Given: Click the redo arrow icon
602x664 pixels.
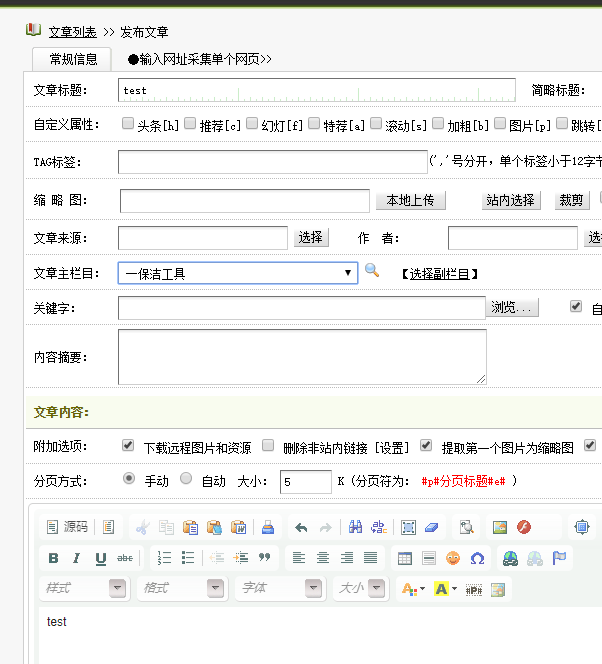Looking at the screenshot, I should click(325, 527).
